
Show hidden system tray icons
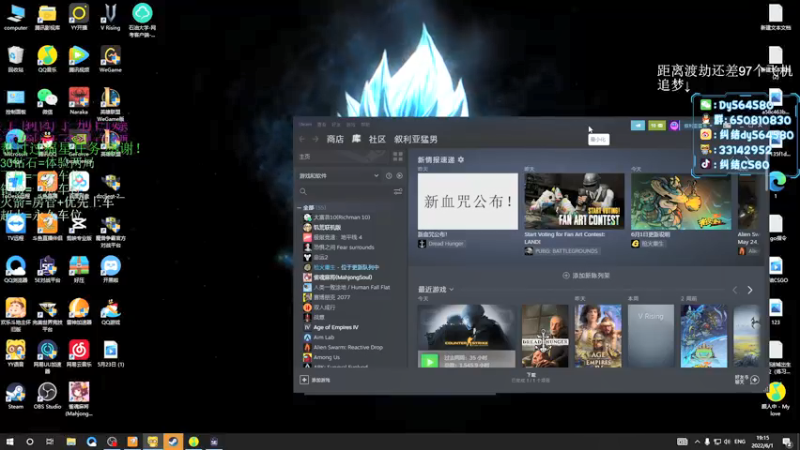(x=697, y=441)
